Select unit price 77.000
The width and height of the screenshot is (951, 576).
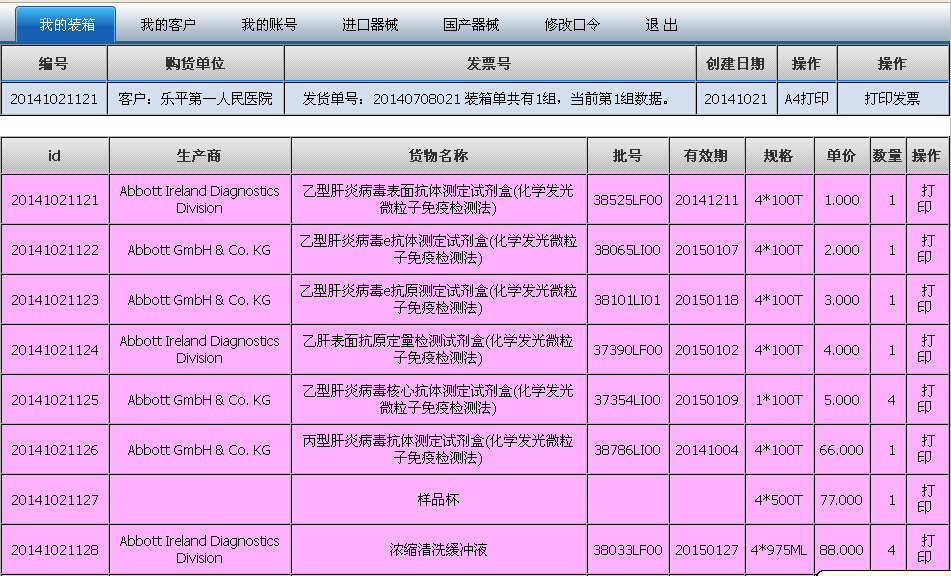click(x=842, y=500)
